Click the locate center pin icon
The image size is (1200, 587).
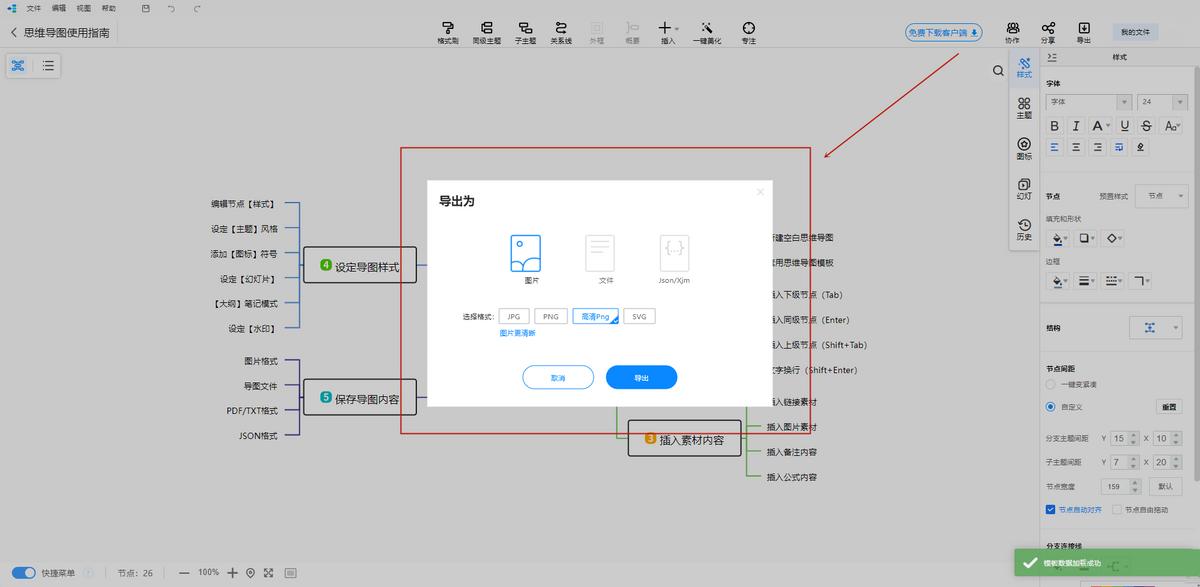(x=250, y=573)
